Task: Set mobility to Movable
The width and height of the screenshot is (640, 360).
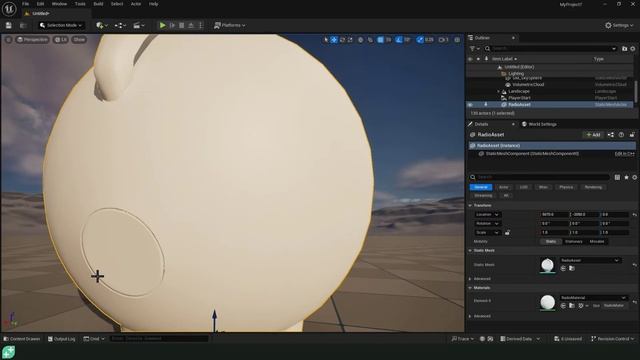Action: point(597,242)
